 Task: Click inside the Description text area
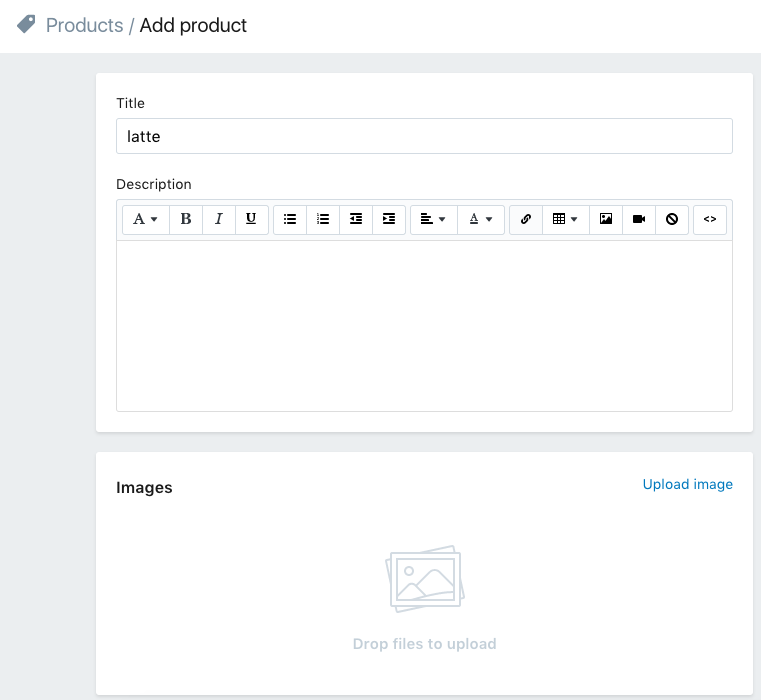click(424, 325)
